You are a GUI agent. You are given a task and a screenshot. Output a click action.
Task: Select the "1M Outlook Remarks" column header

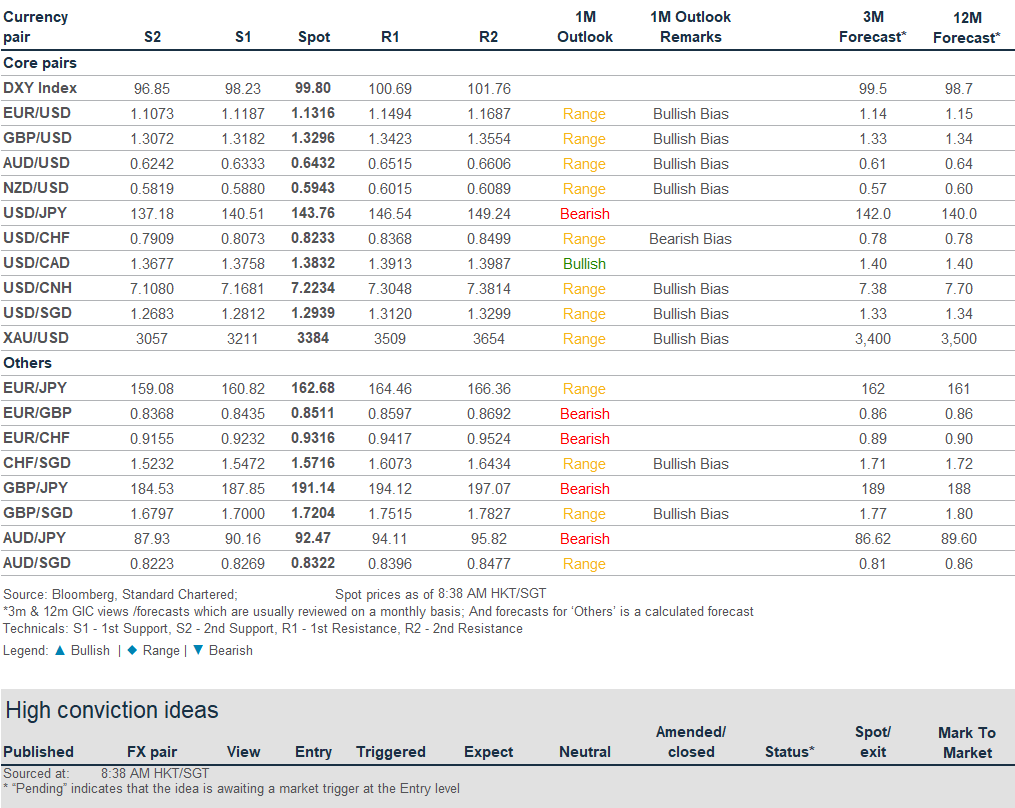tap(691, 27)
